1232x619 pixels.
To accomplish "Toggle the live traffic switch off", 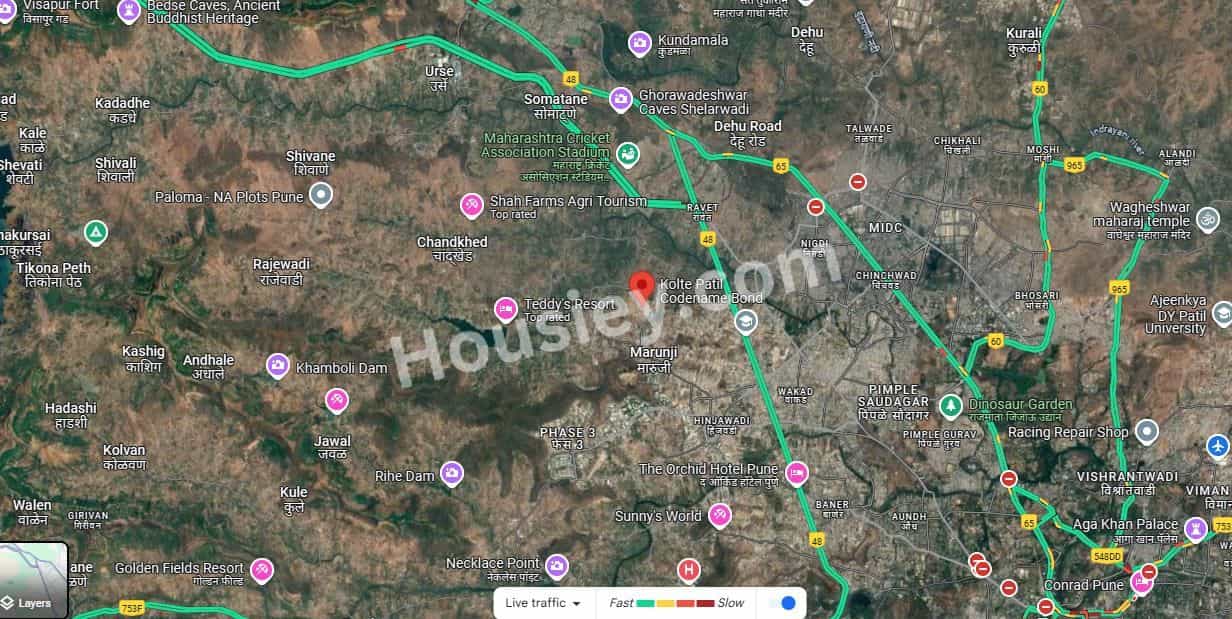I will (784, 603).
